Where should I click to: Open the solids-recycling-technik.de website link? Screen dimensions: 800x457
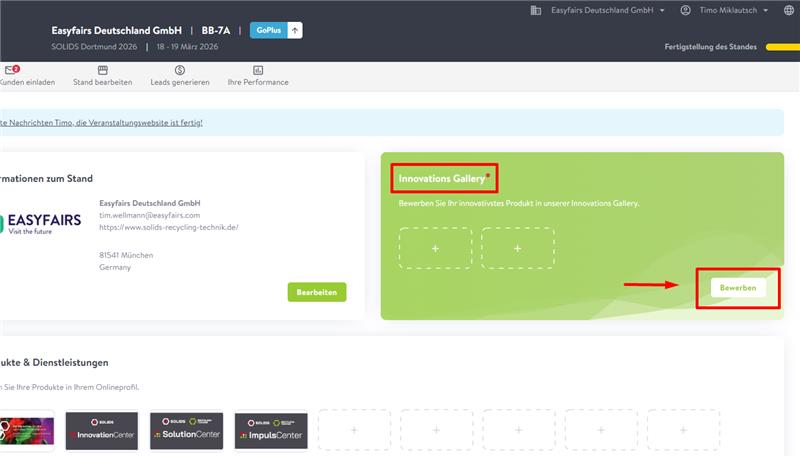click(168, 227)
